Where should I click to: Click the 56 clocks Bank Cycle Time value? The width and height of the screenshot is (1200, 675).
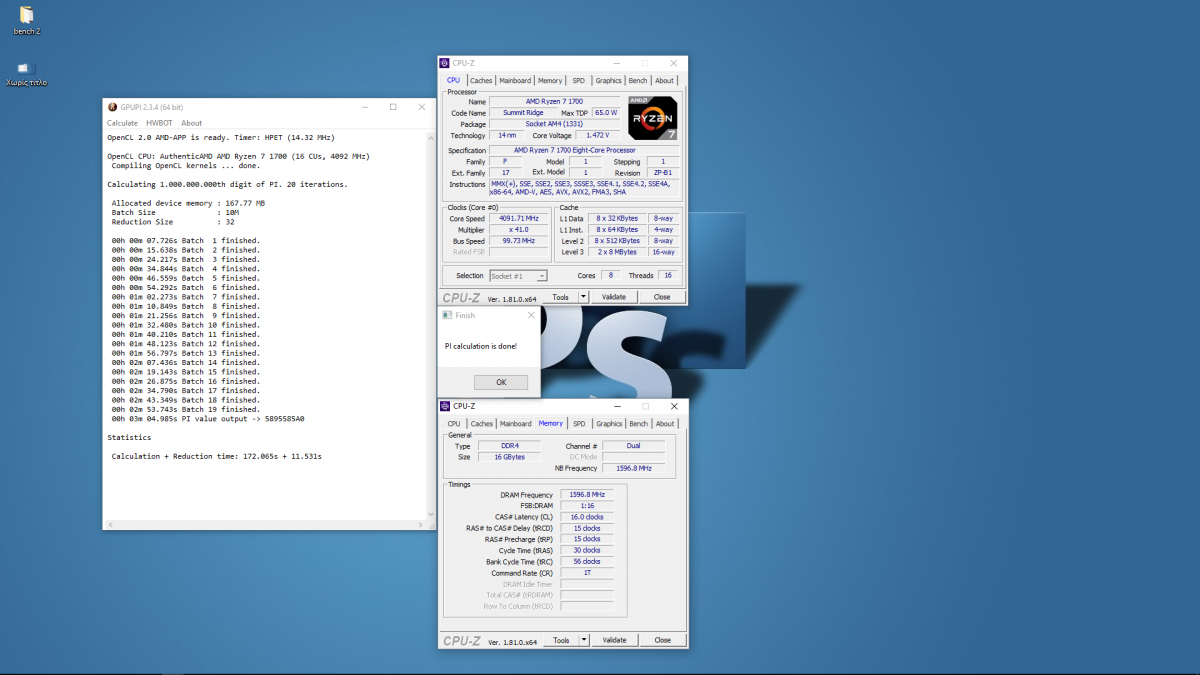[587, 562]
